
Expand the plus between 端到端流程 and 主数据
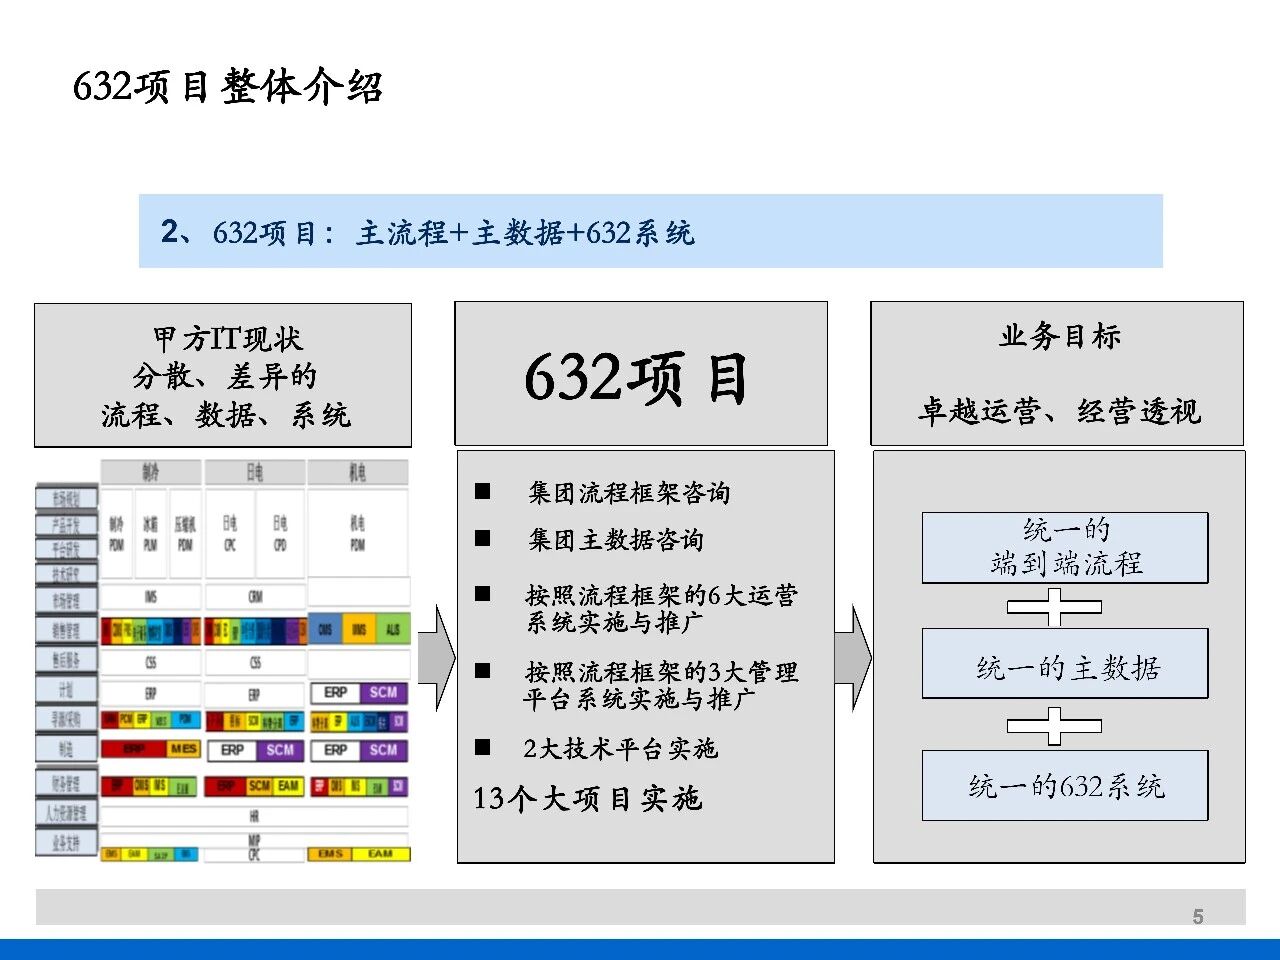click(1055, 605)
